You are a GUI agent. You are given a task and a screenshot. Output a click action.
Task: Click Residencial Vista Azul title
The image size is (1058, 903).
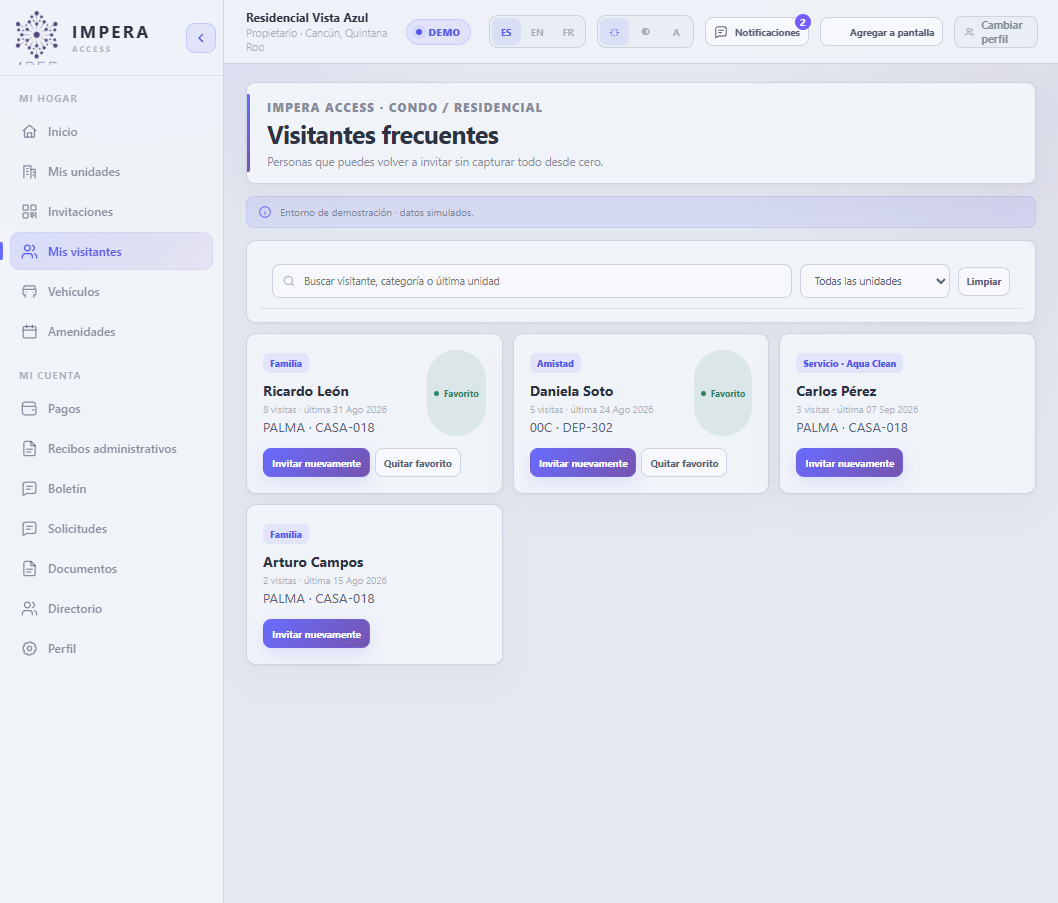click(x=307, y=18)
